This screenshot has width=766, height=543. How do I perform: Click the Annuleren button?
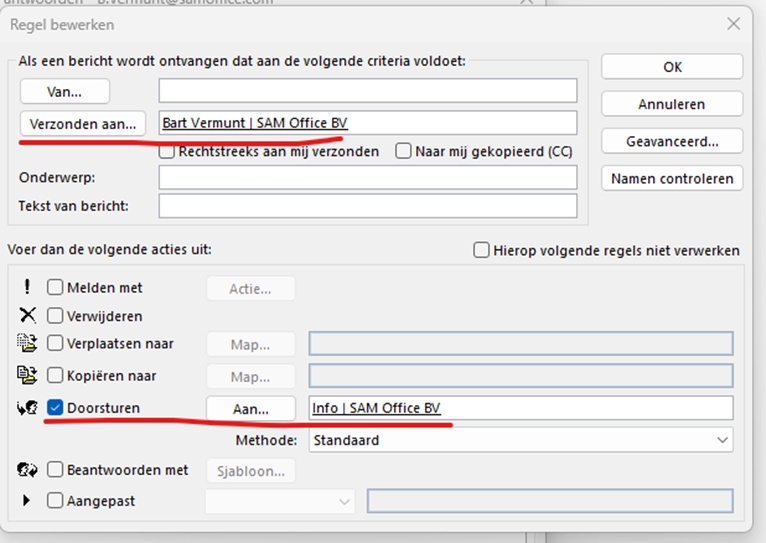(671, 104)
